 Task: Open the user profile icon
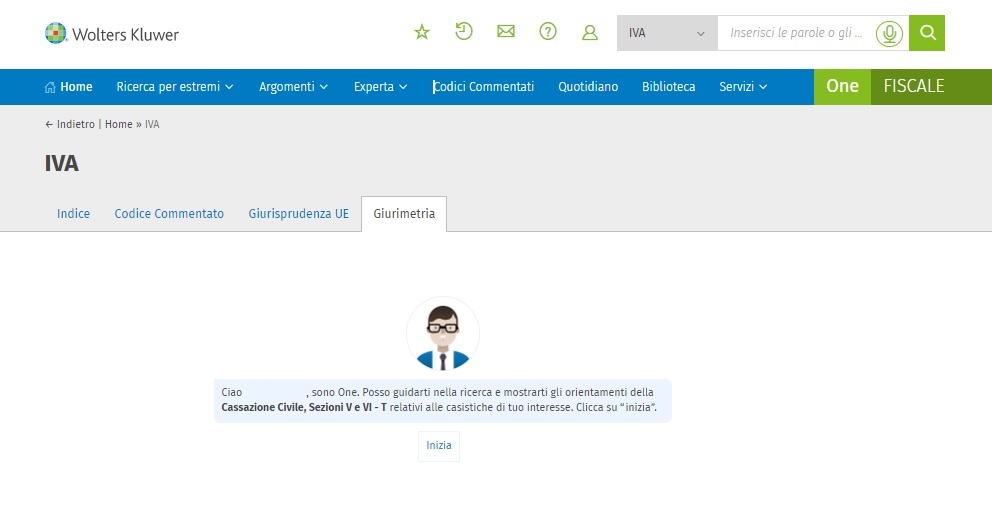coord(590,33)
